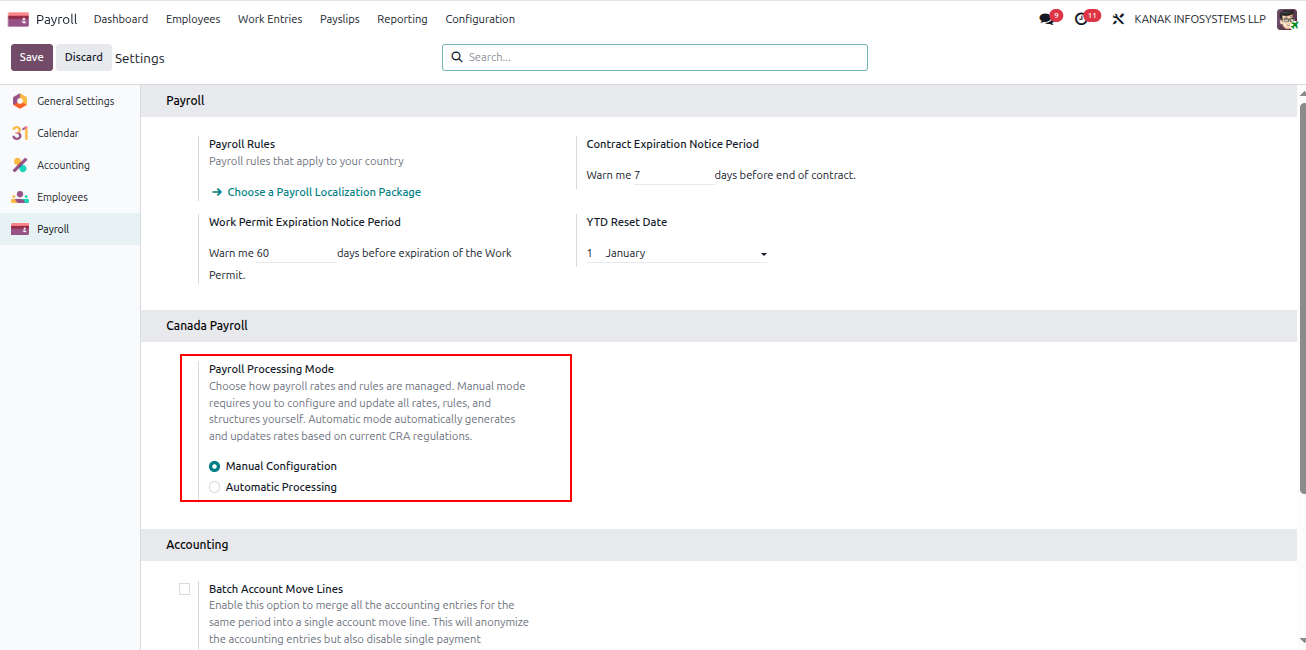The width and height of the screenshot is (1306, 650).
Task: Focus the settings Search field
Action: point(655,57)
